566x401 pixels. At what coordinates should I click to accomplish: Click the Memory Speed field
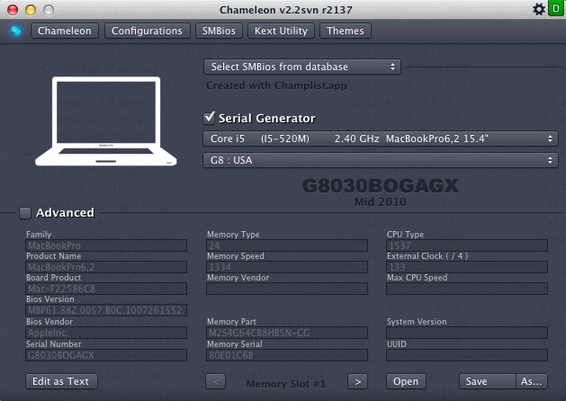click(287, 267)
